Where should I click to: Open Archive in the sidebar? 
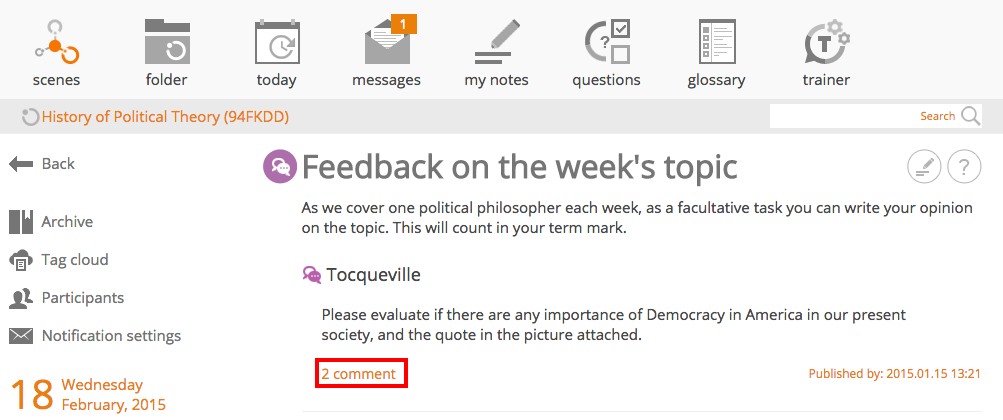[51, 222]
